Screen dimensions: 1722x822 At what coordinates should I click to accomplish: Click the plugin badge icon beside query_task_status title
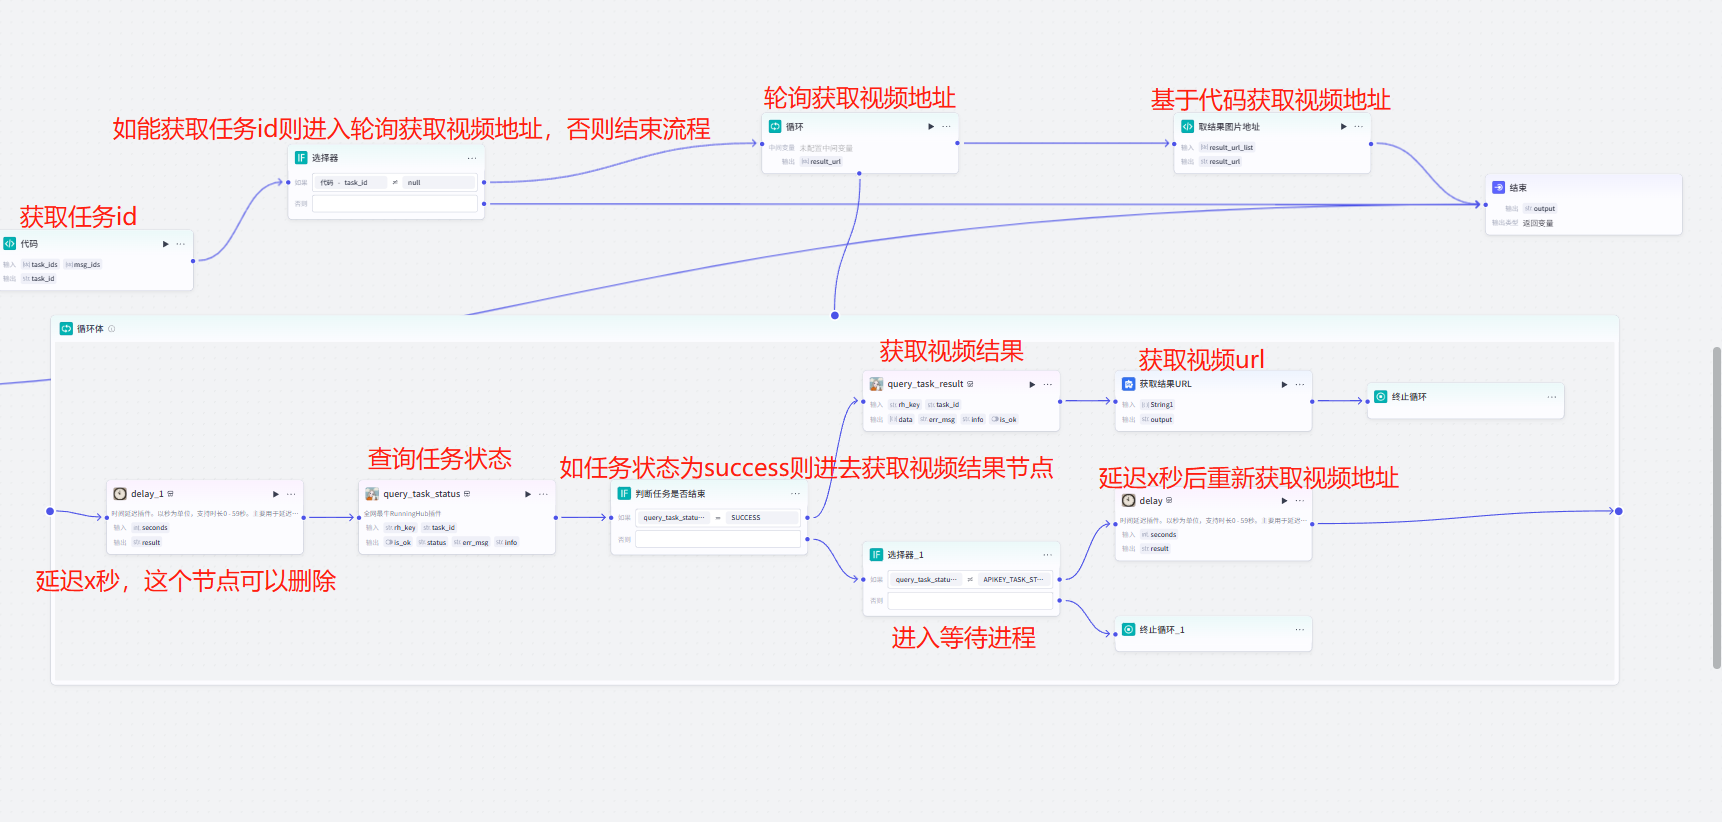coord(467,494)
